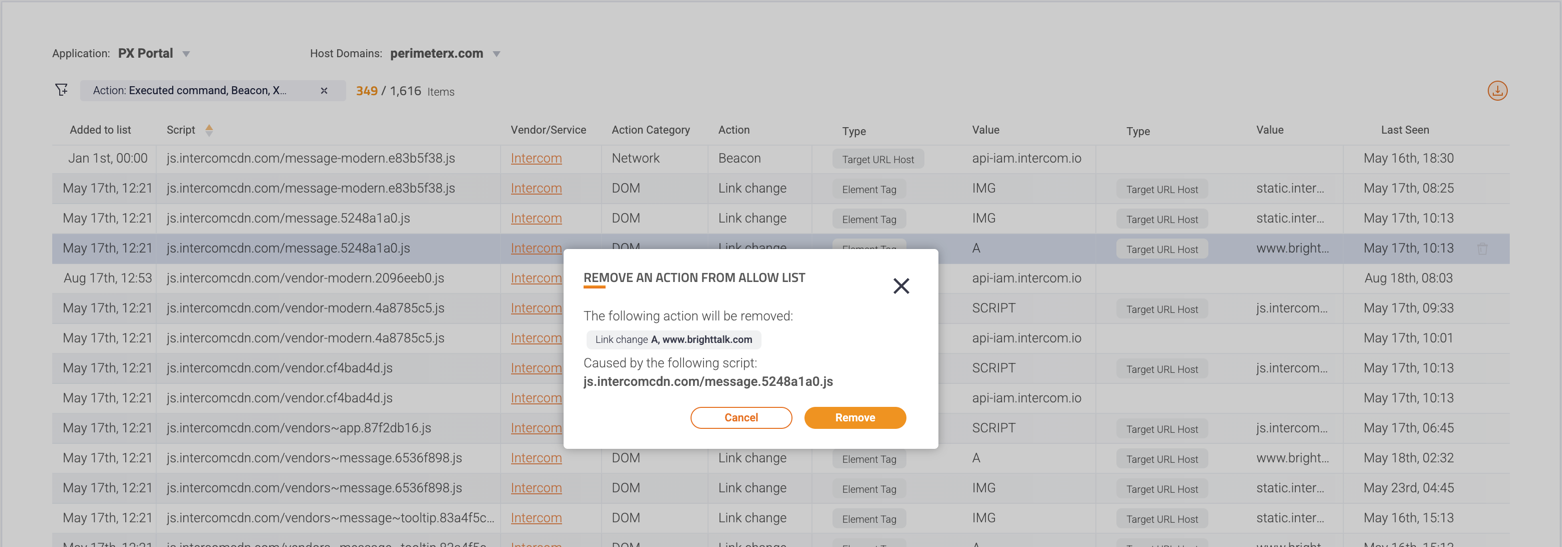Screen dimensions: 1562x547
Task: Open Intercom link in vendors~message~tooltip row
Action: [536, 518]
